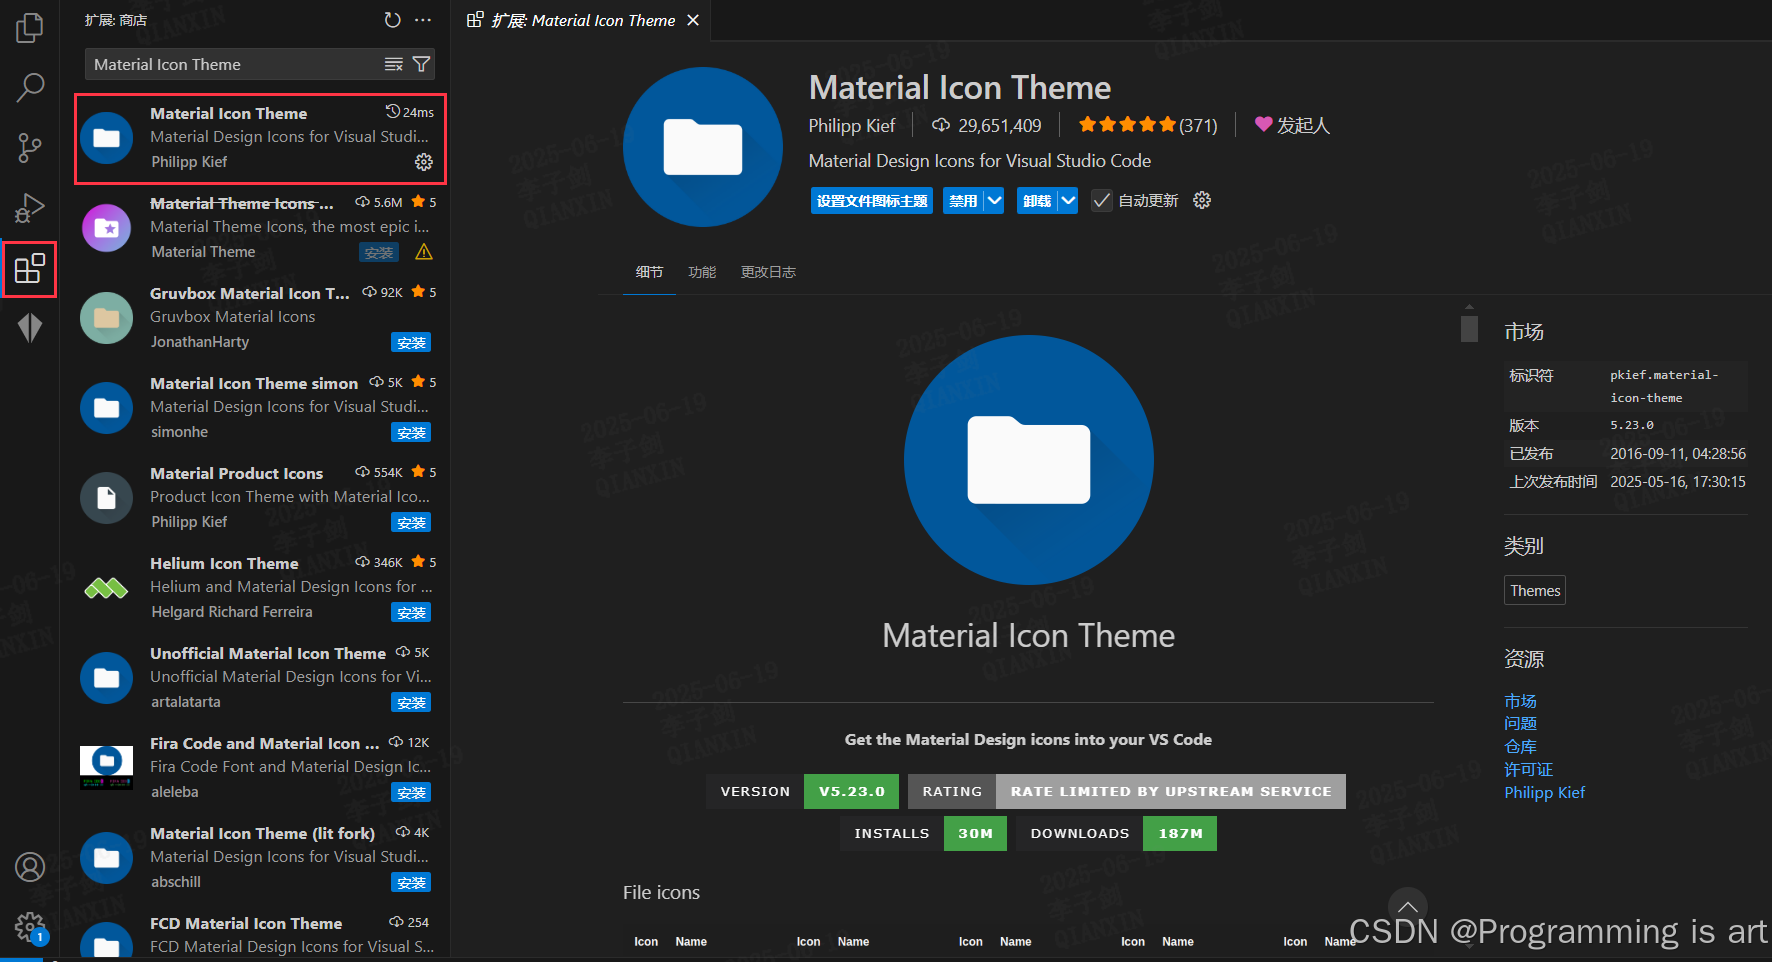The image size is (1772, 962).
Task: Click the install count 29,651,409
Action: tap(987, 125)
